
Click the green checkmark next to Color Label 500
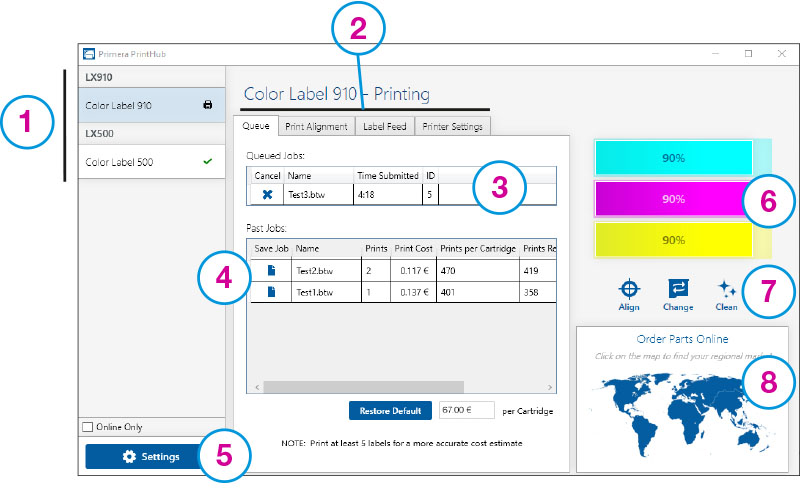click(x=208, y=161)
